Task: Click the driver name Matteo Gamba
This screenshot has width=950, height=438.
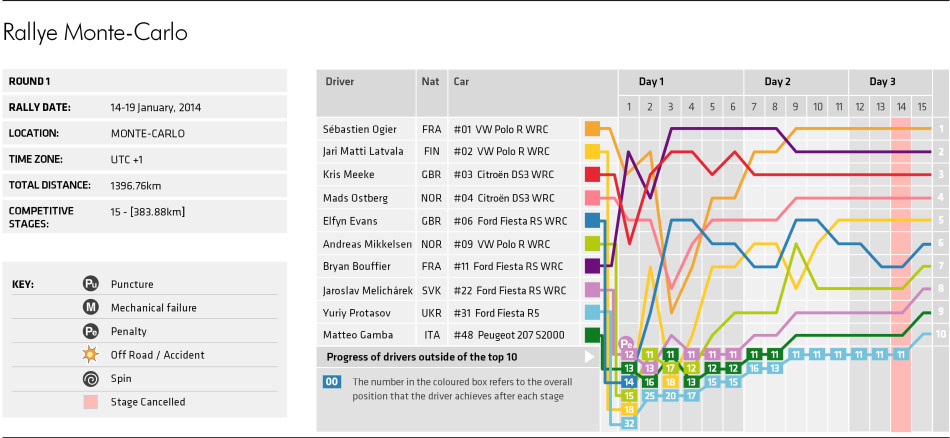Action: point(358,335)
